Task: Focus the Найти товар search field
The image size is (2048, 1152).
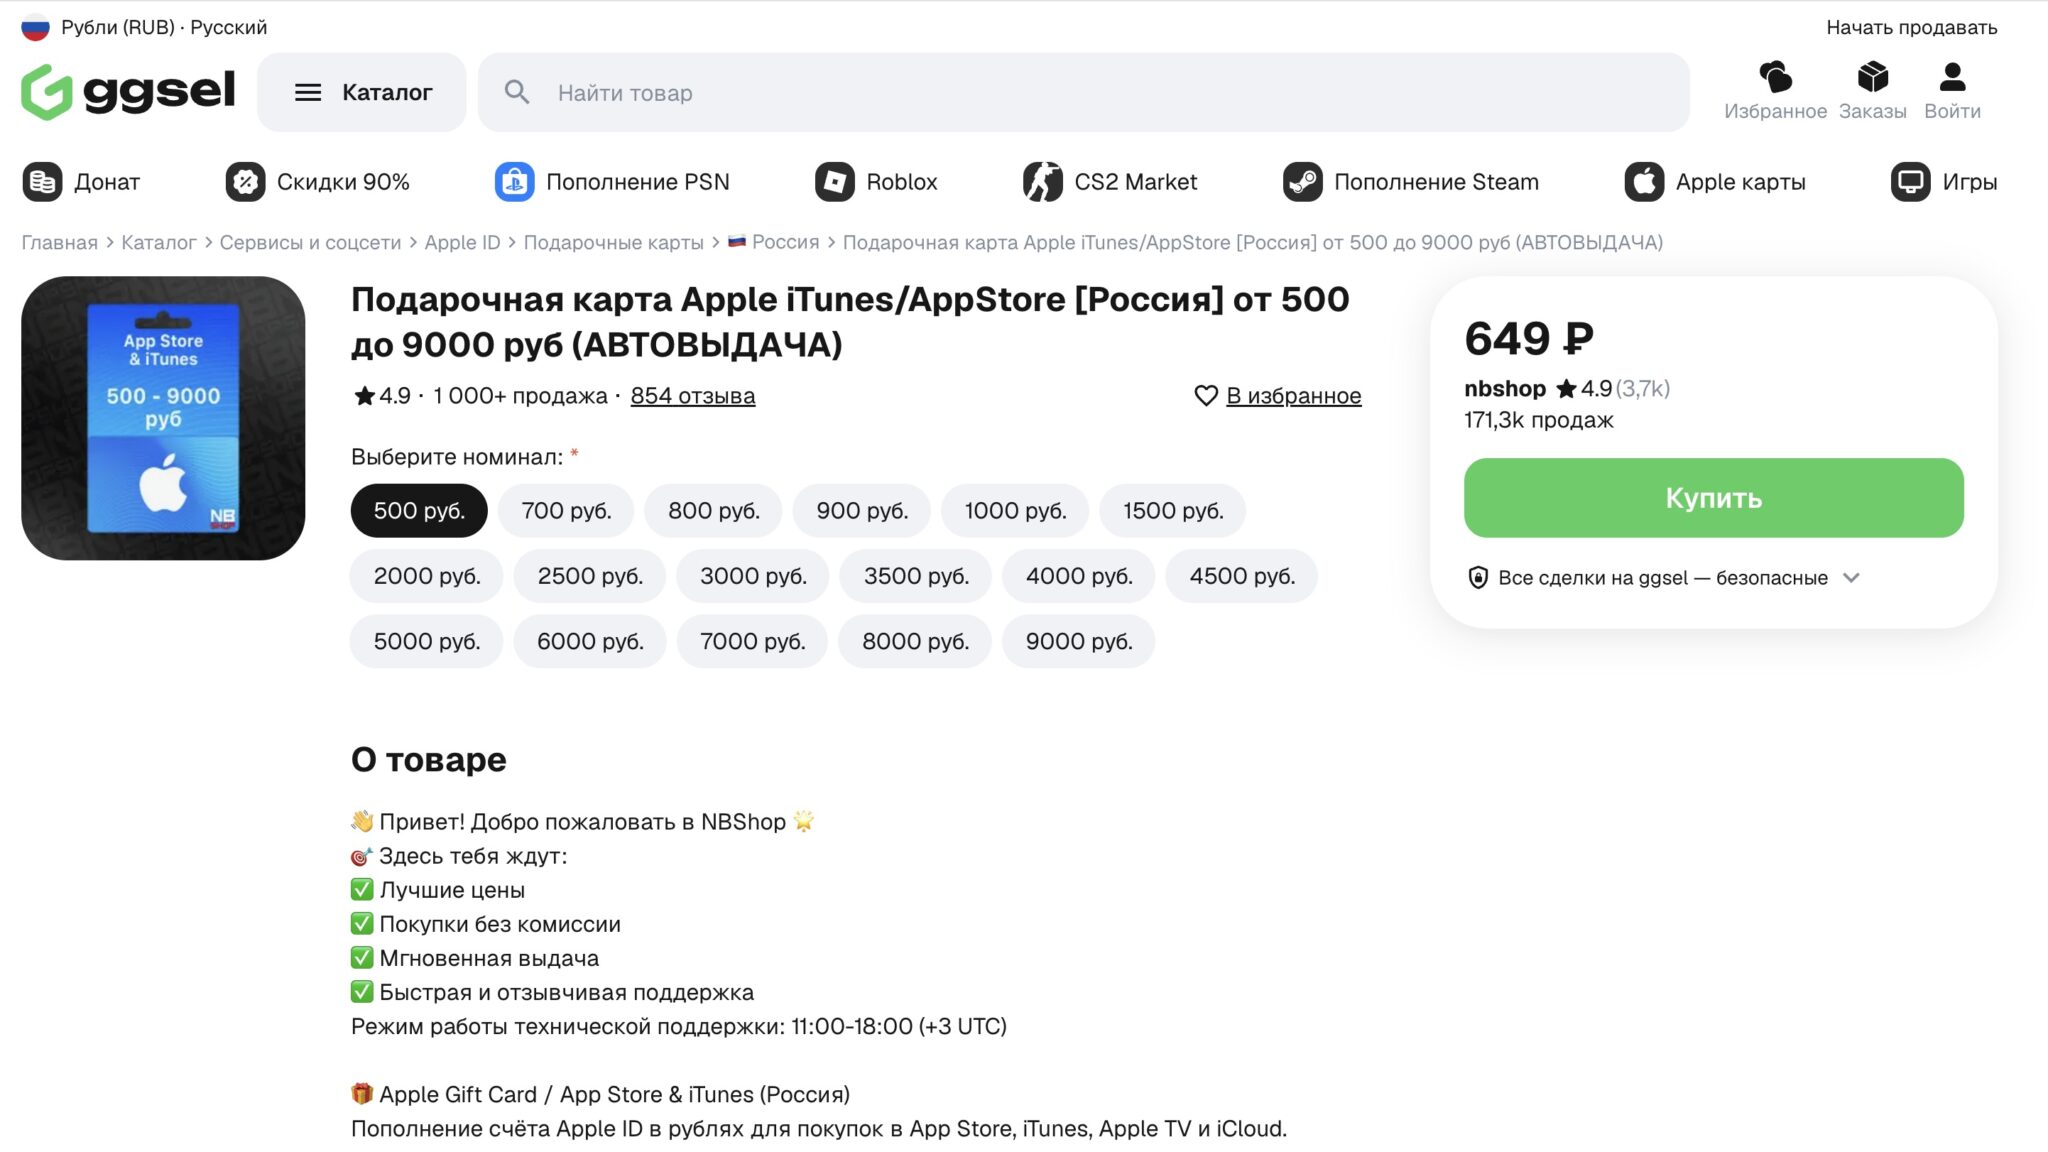Action: pos(1084,93)
